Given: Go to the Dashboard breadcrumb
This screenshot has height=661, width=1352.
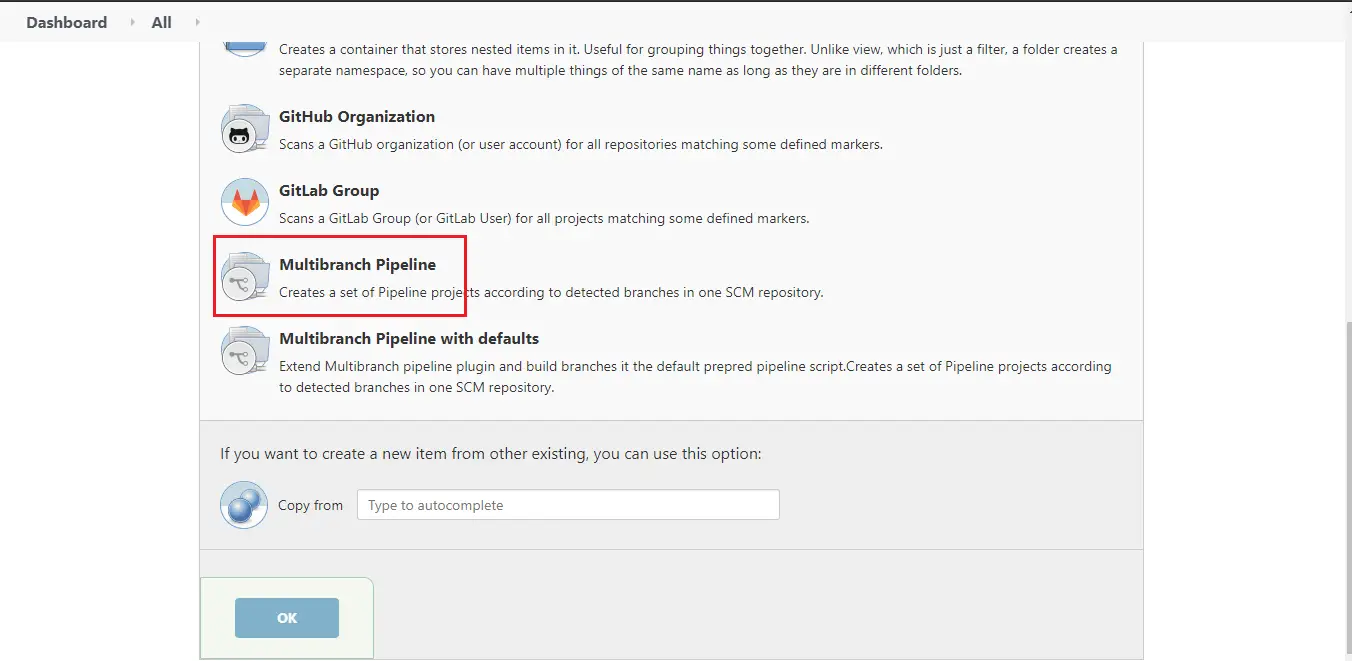Looking at the screenshot, I should (66, 22).
